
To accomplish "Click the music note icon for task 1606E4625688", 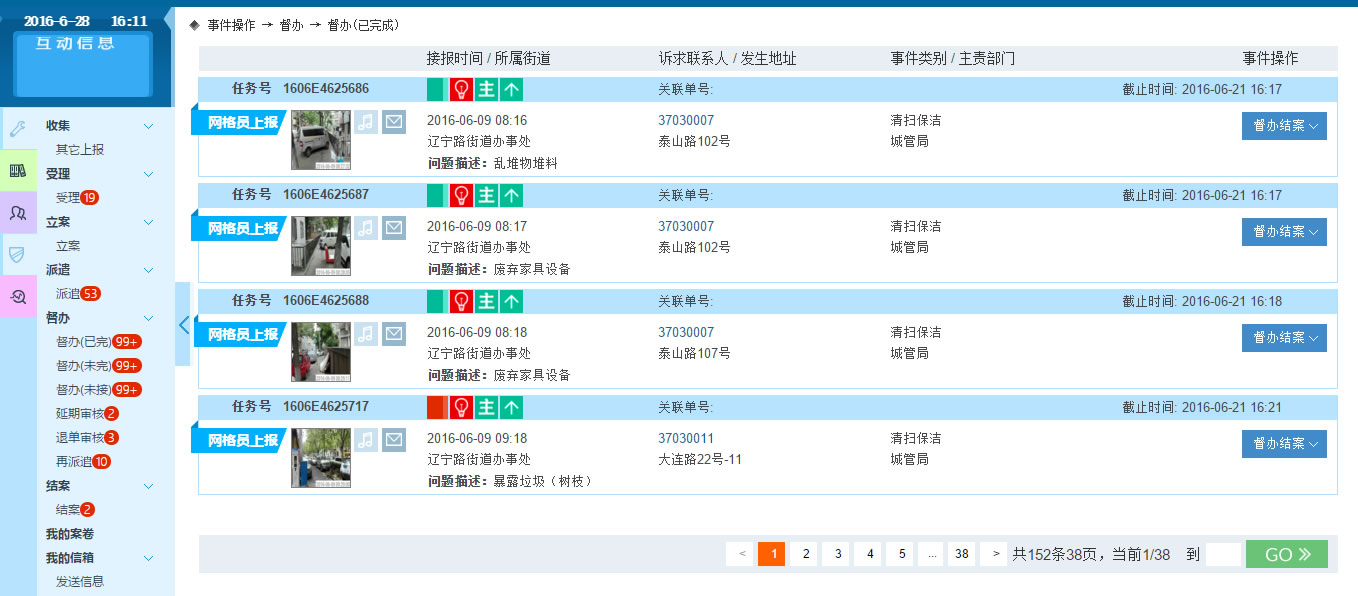I will point(366,334).
